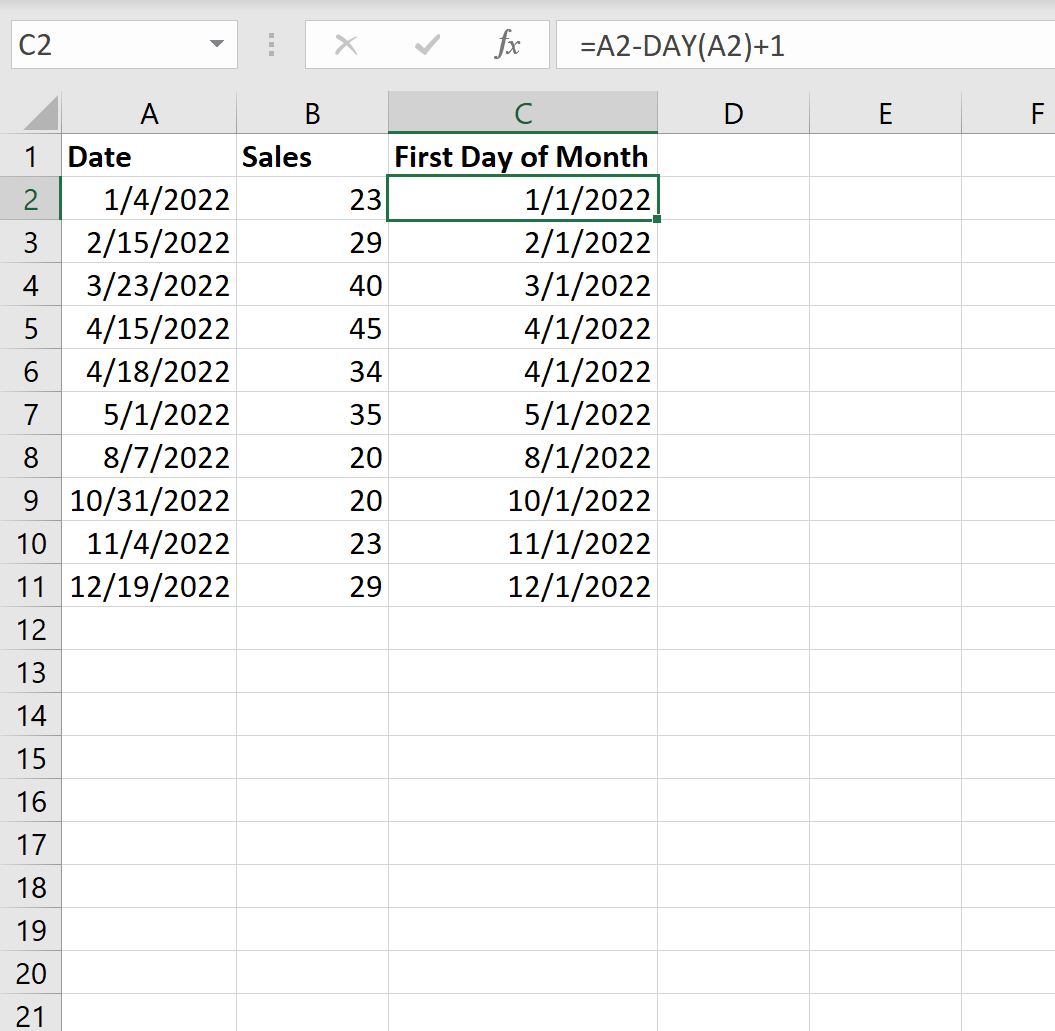Select row 1 header

click(30, 156)
